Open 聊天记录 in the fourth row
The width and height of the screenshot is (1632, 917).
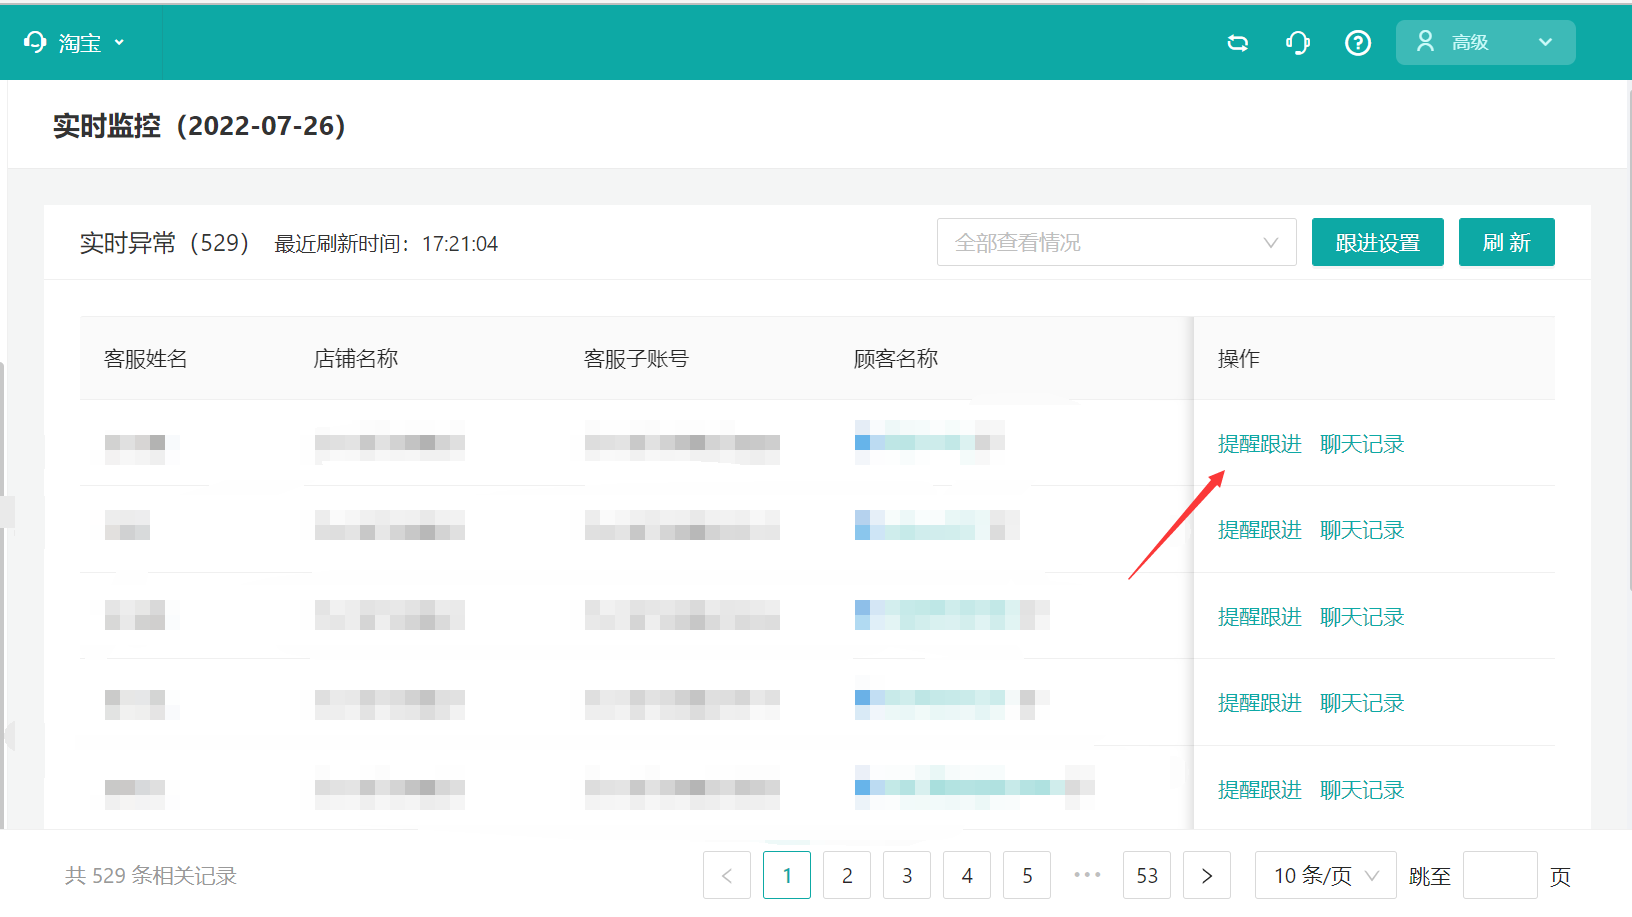pyautogui.click(x=1362, y=703)
